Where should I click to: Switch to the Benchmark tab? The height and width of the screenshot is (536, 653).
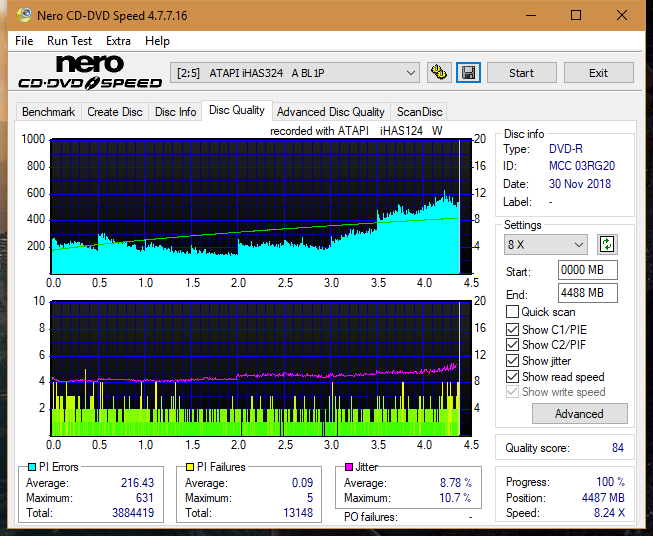click(49, 112)
